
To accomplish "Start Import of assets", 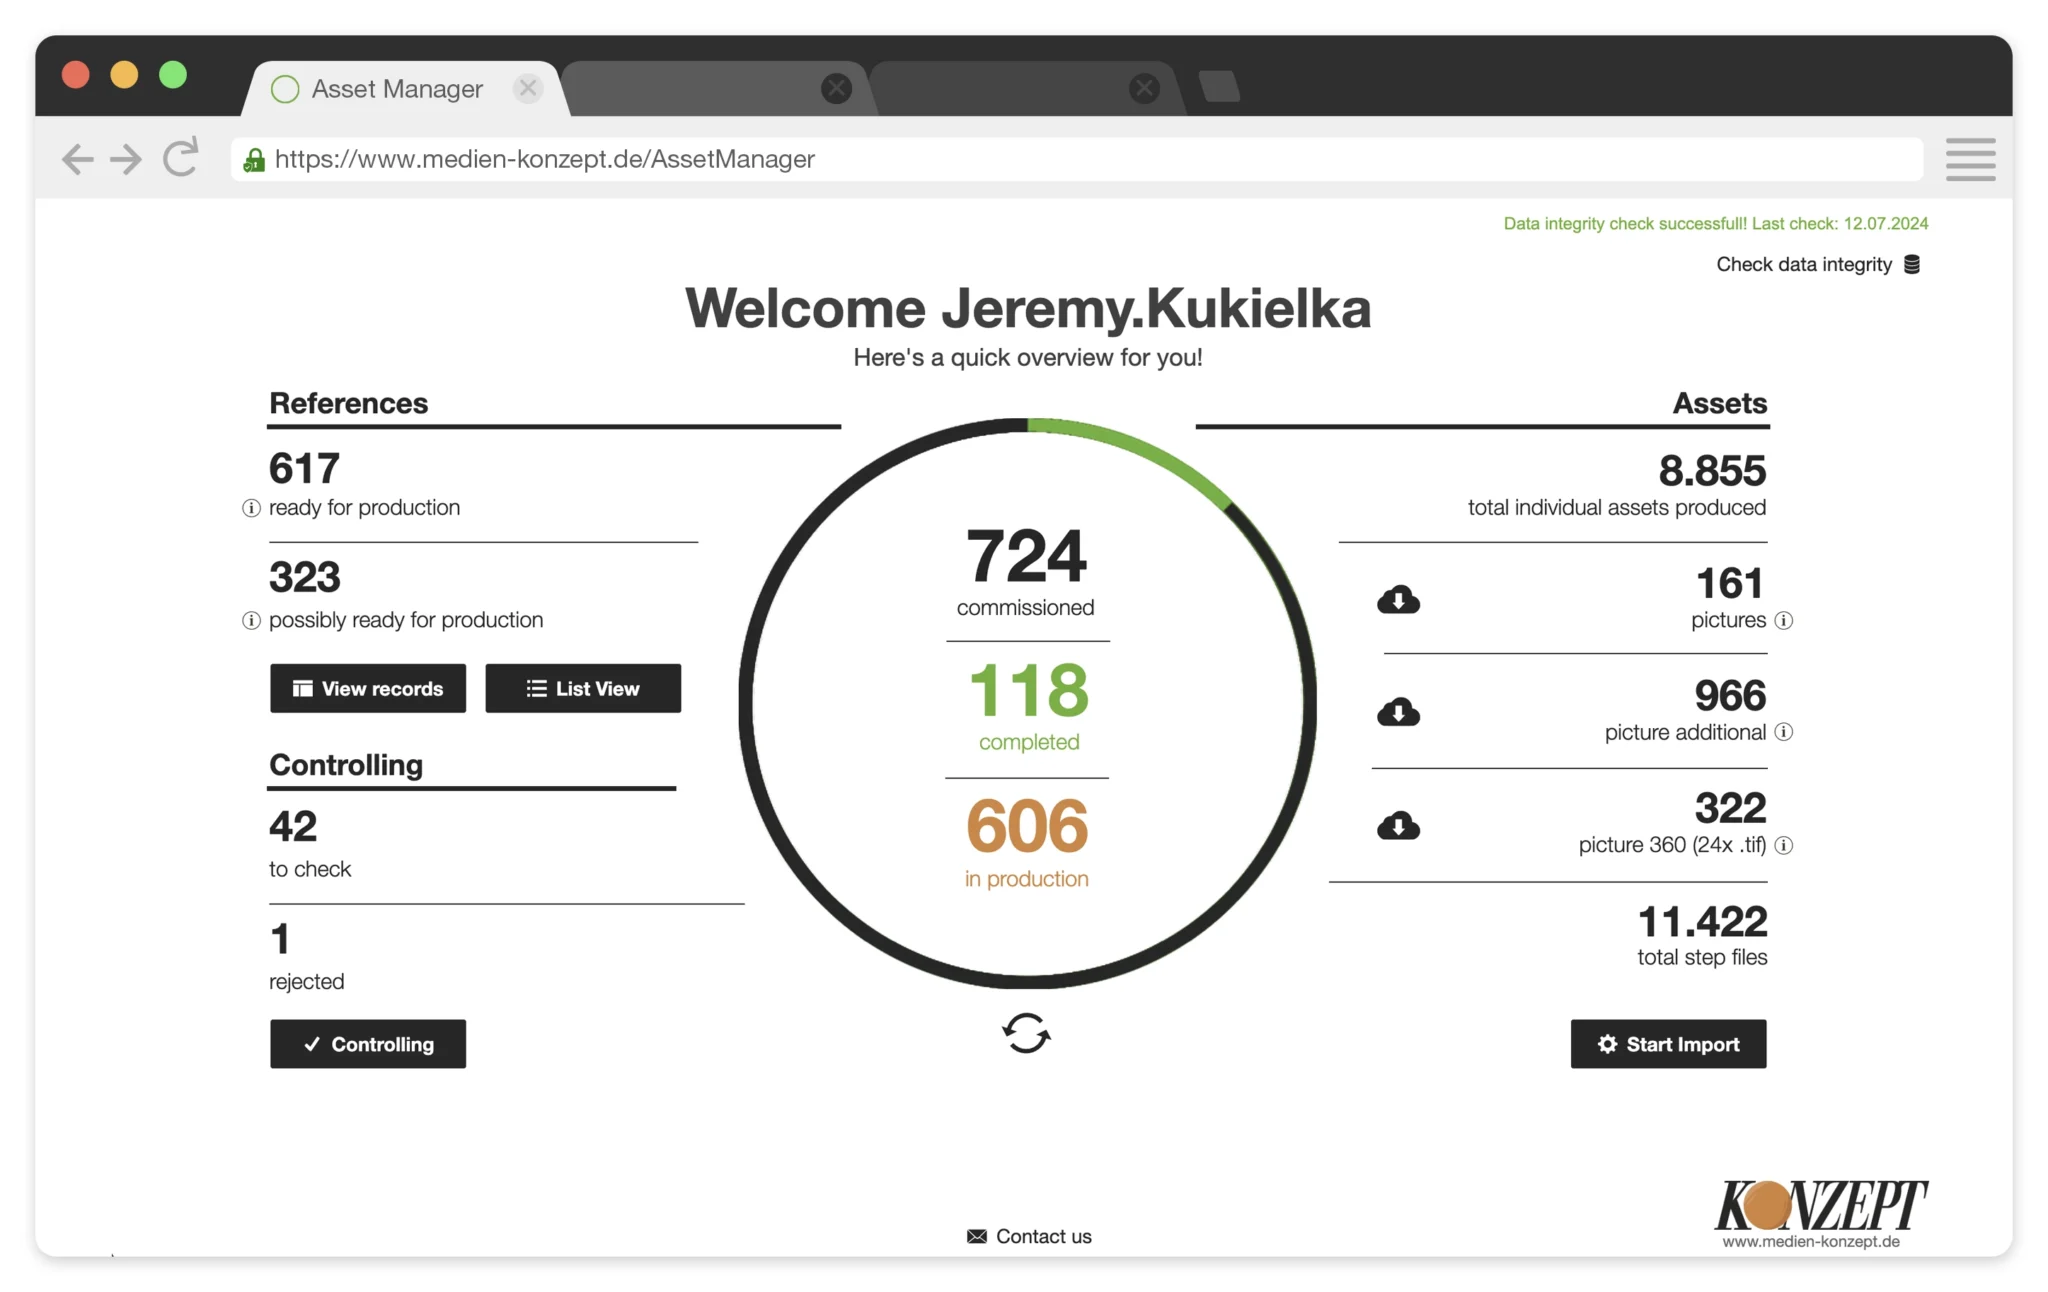I will [1668, 1044].
